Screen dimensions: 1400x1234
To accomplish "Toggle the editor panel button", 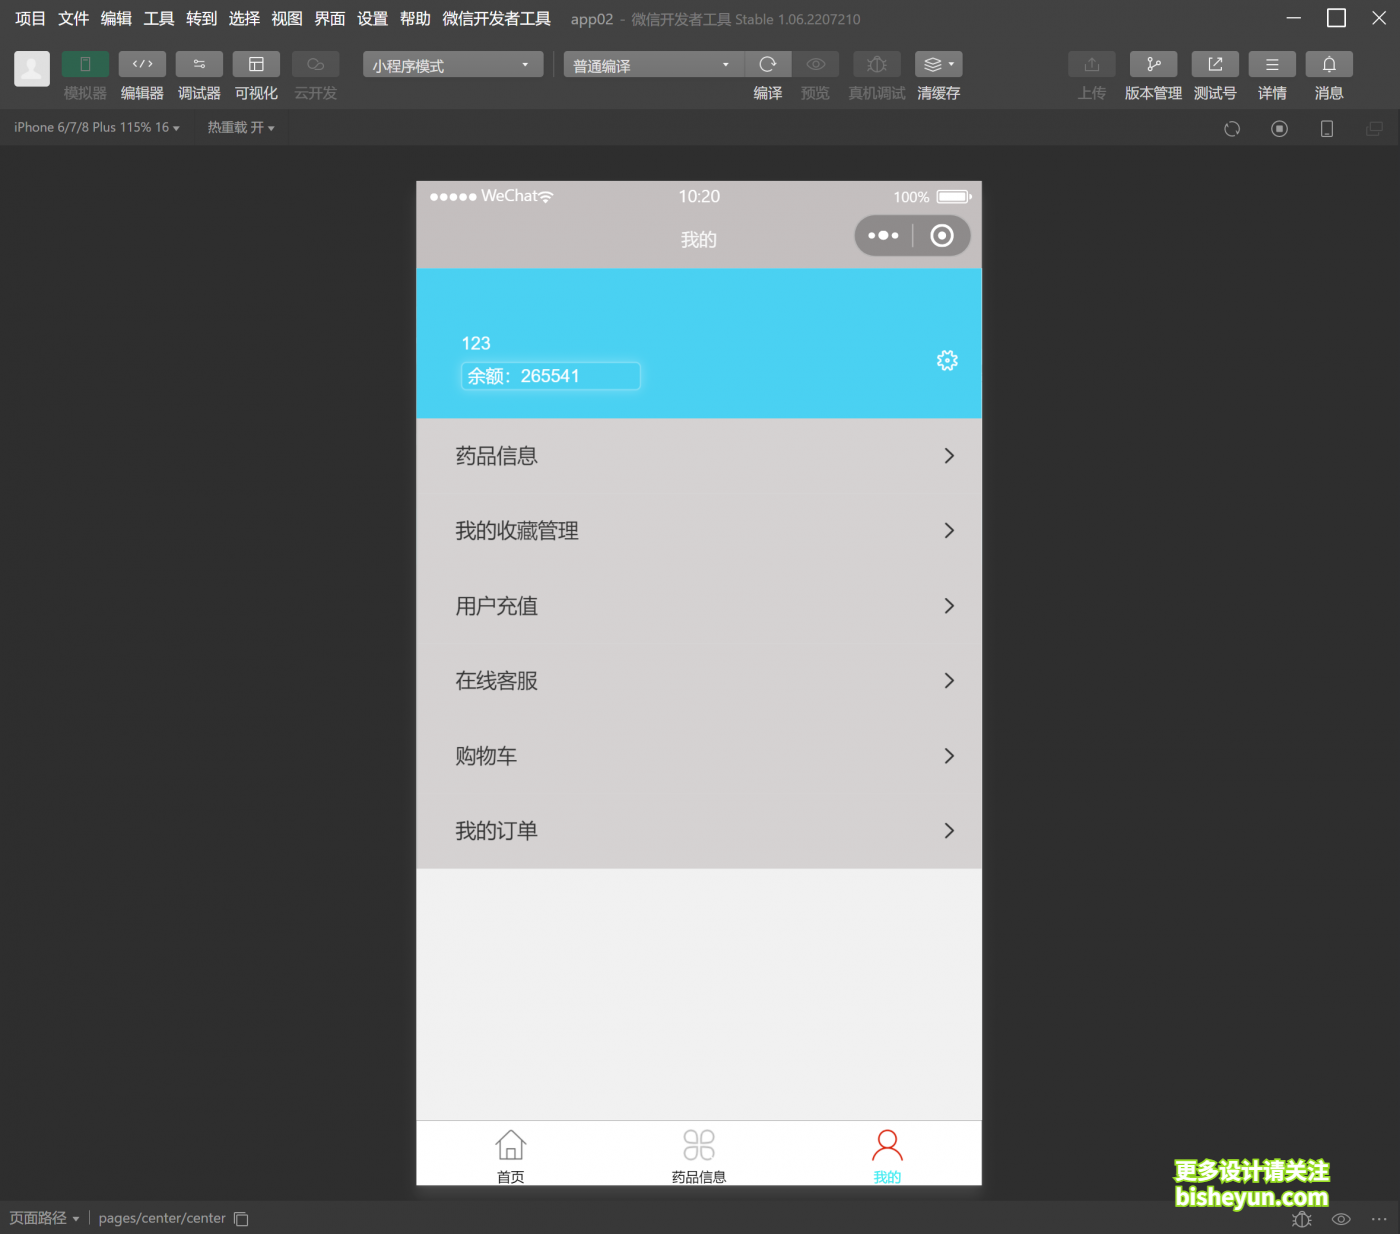I will tap(142, 65).
